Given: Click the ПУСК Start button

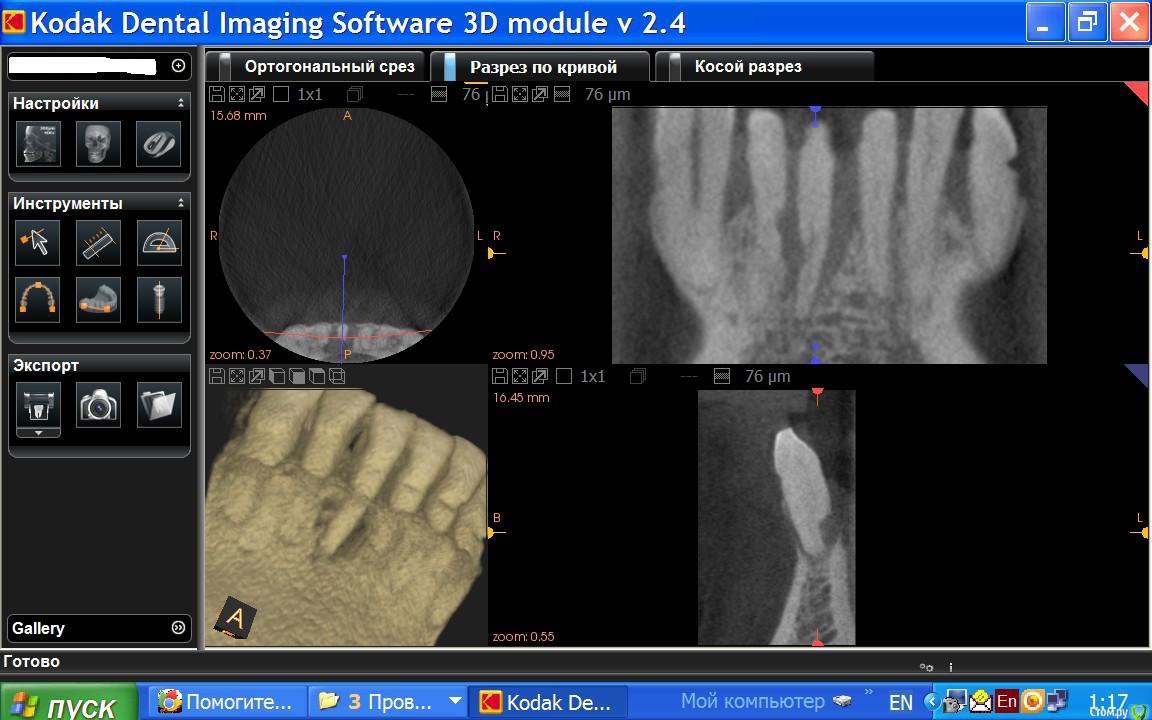Looking at the screenshot, I should click(x=70, y=704).
